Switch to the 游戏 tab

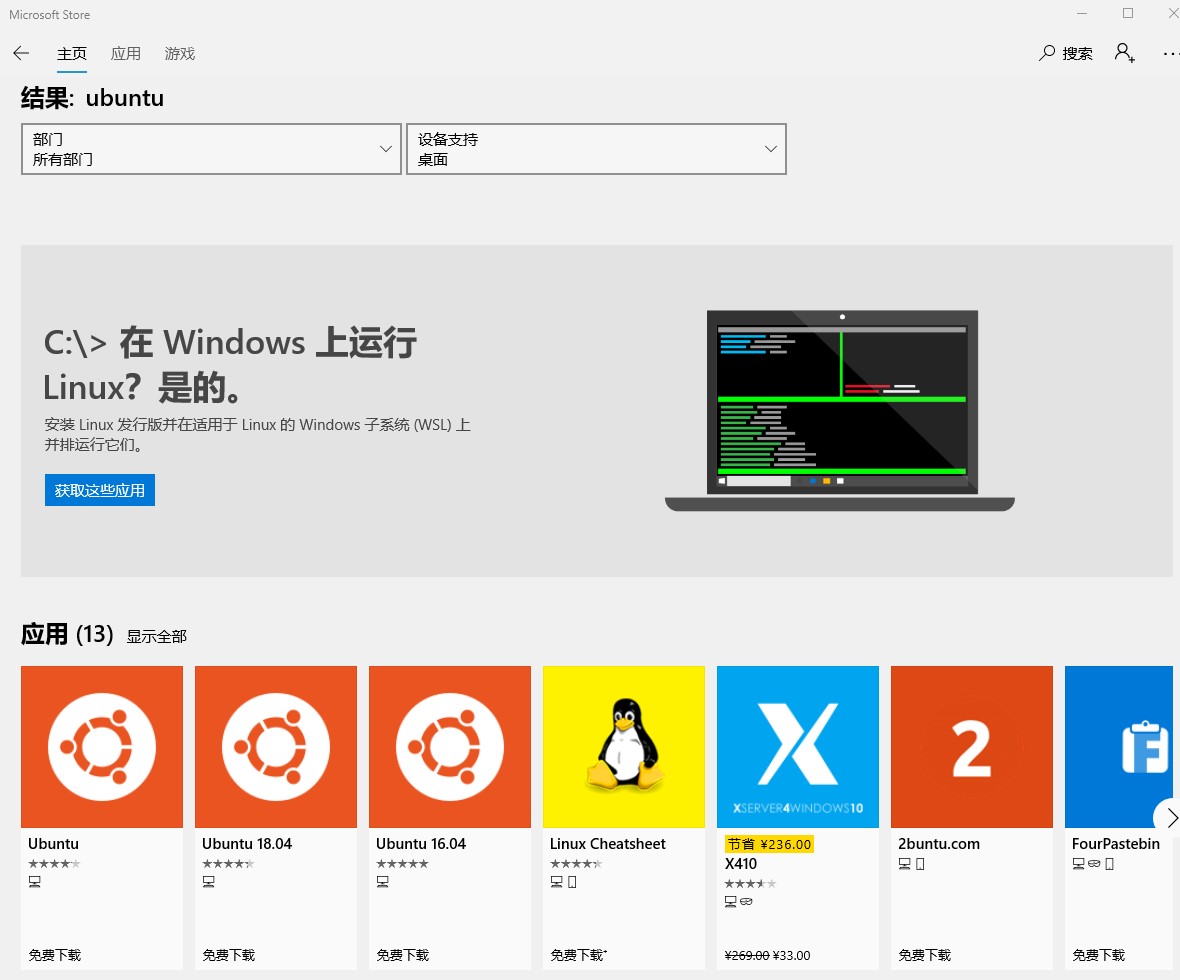(180, 53)
